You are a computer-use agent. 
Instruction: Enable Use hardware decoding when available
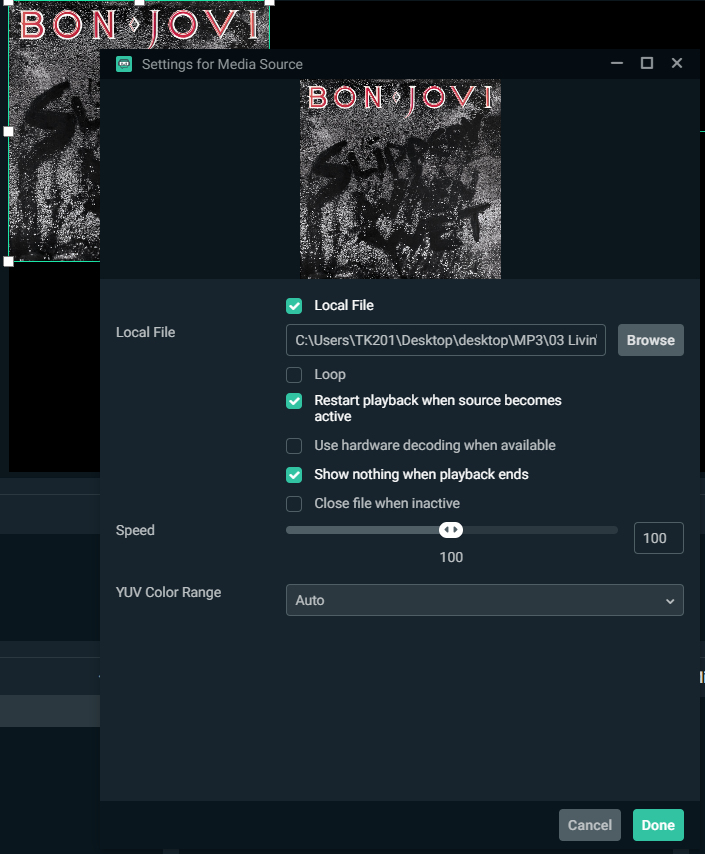(294, 446)
